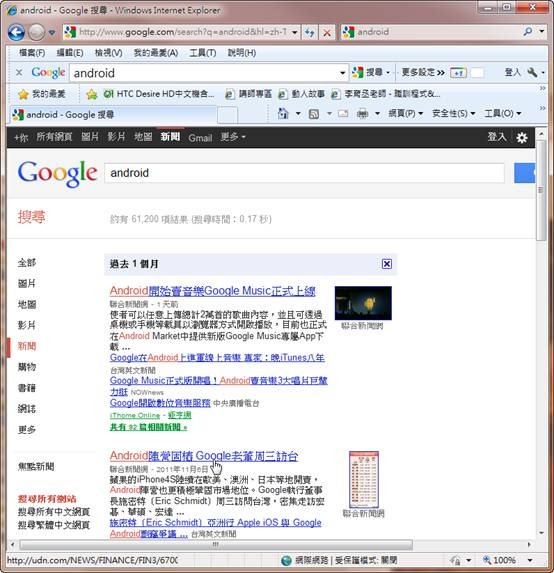
Task: Open the 工具(T) menu
Action: 203,53
